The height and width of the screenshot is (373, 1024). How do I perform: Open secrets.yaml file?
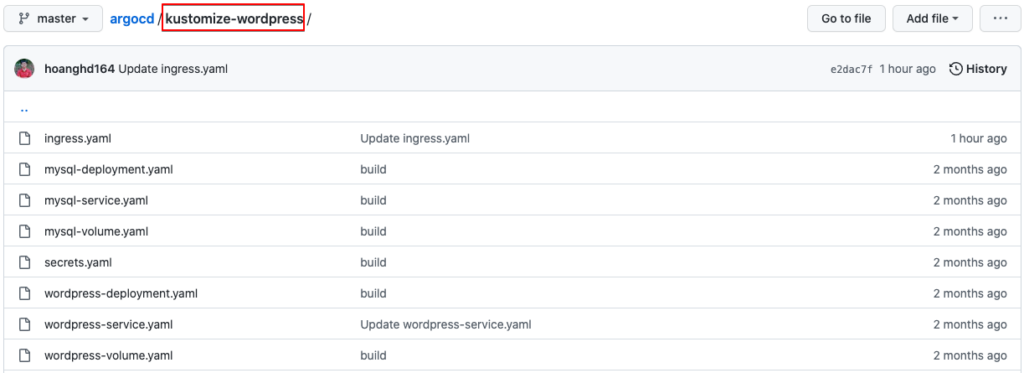point(78,263)
